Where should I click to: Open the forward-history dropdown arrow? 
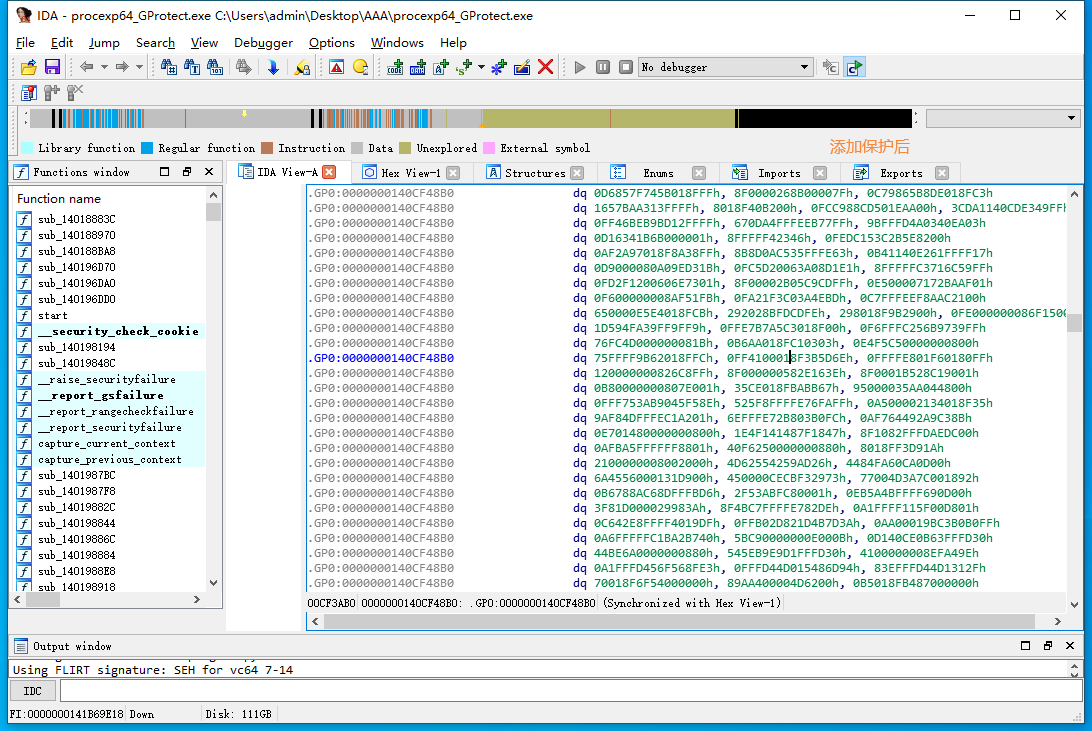139,67
